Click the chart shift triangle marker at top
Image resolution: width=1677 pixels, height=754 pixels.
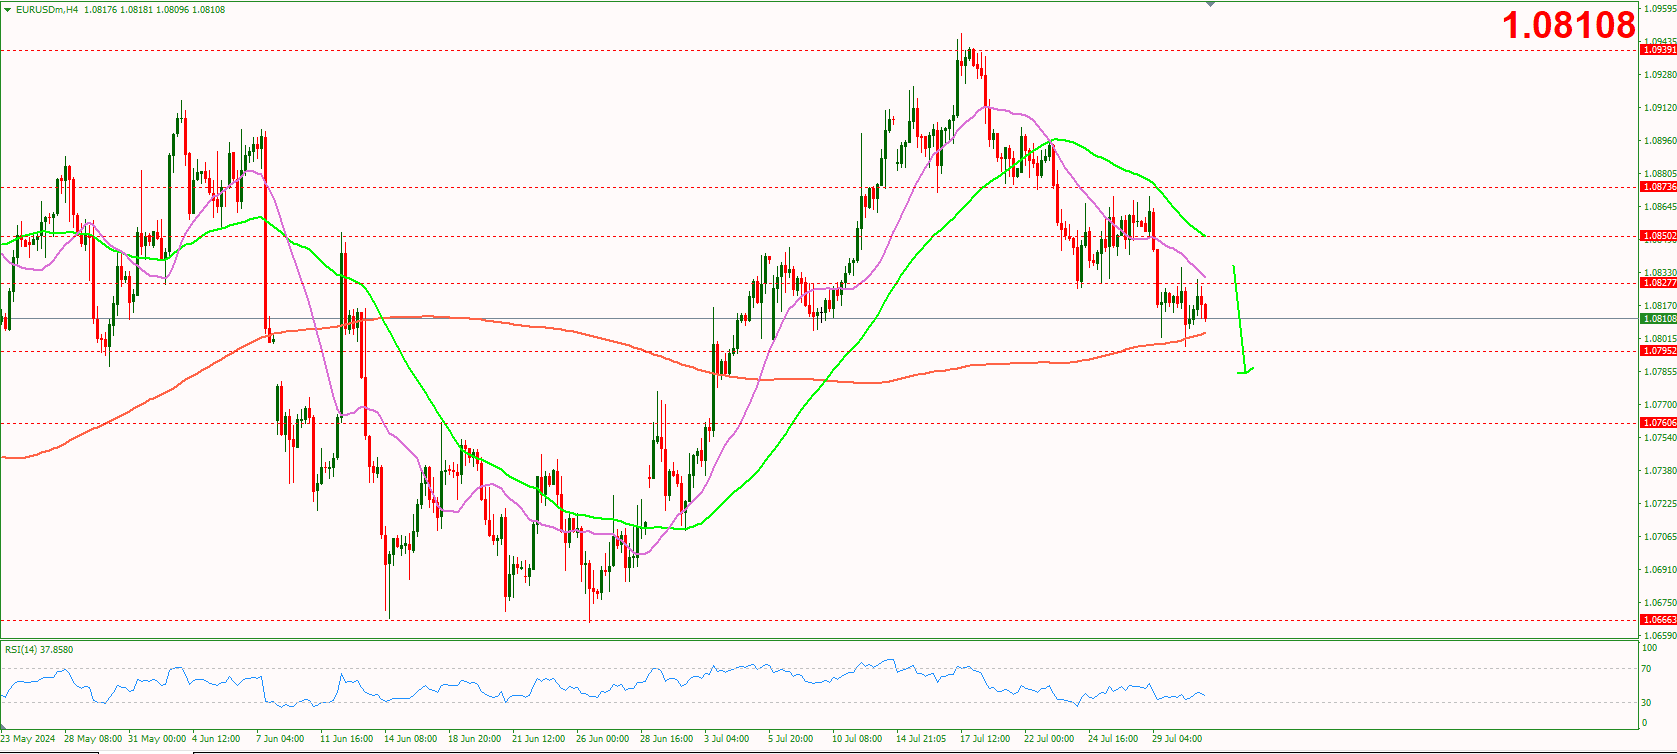1211,4
